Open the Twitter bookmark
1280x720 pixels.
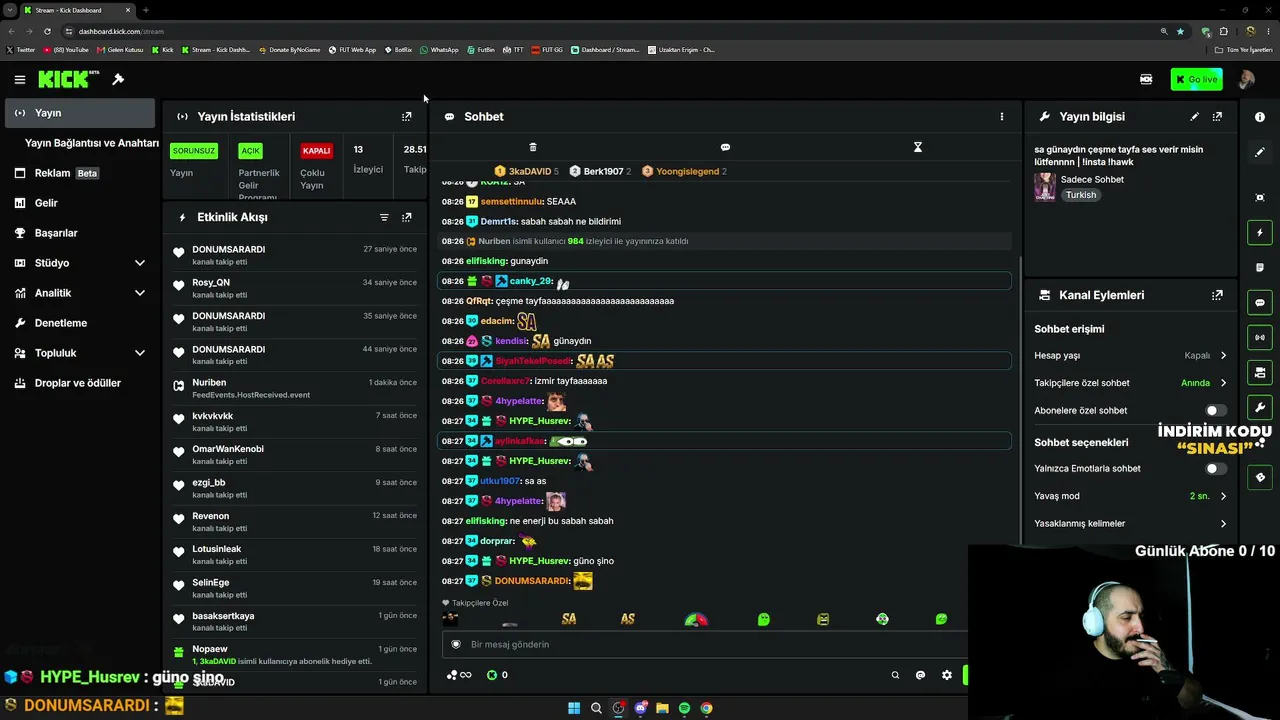21,50
